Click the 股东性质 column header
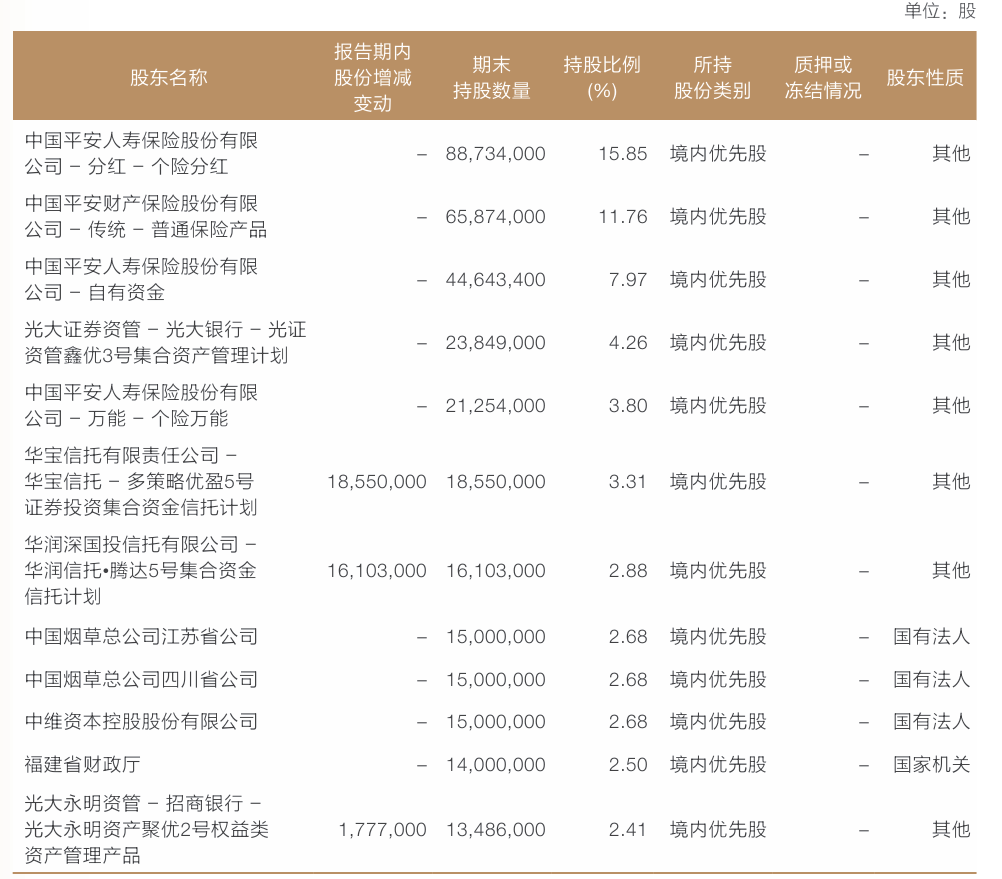The height and width of the screenshot is (879, 1002). [925, 78]
